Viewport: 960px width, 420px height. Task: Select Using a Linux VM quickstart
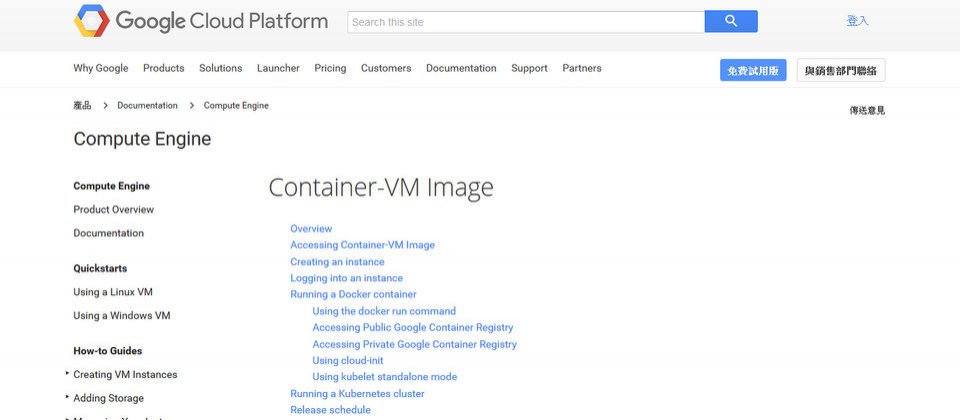coord(113,292)
